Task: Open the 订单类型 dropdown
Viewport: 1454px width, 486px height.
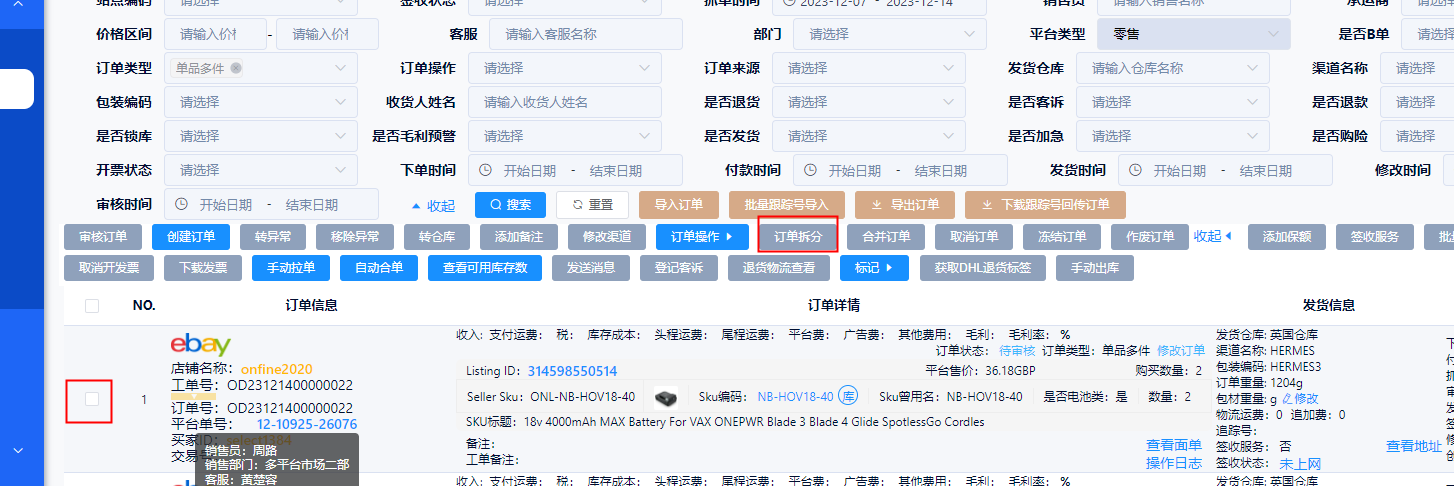Action: click(261, 68)
